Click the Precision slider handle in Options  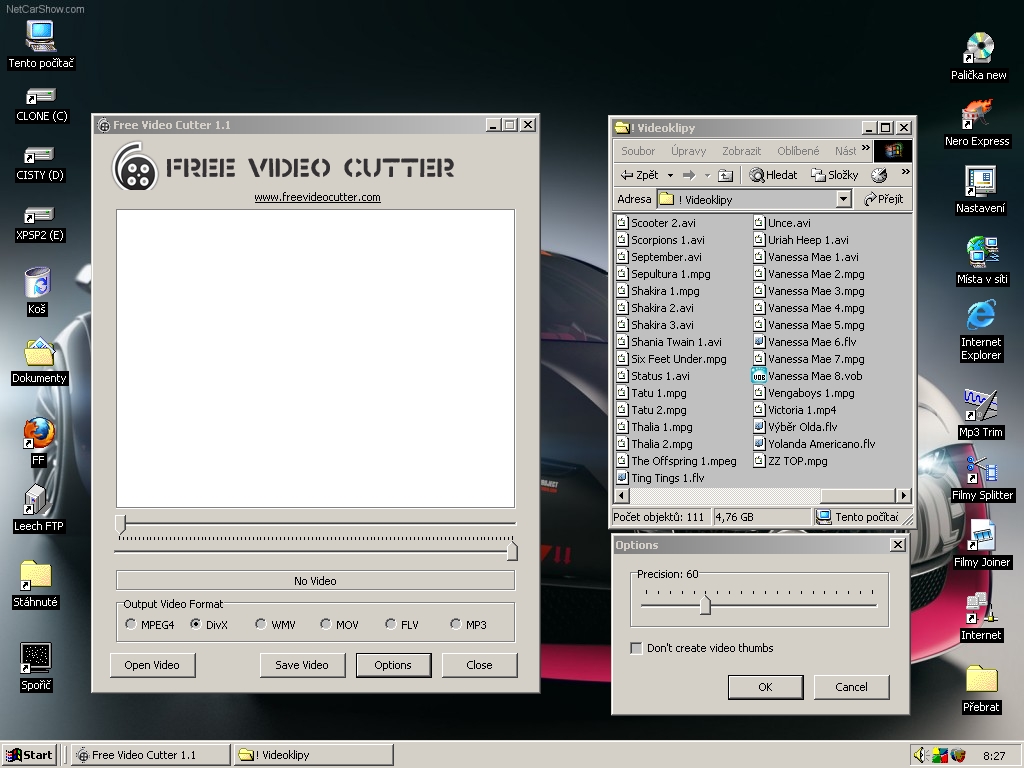705,605
